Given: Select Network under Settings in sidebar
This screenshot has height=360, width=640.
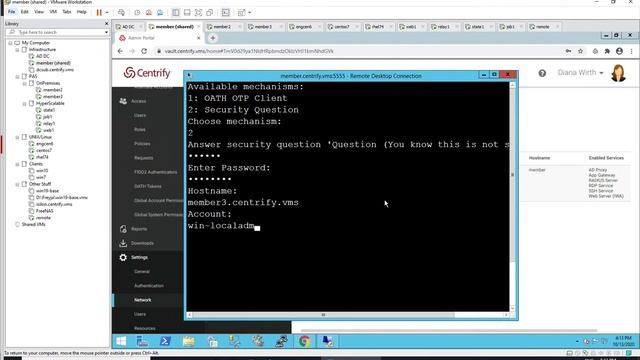Looking at the screenshot, I should click(142, 300).
